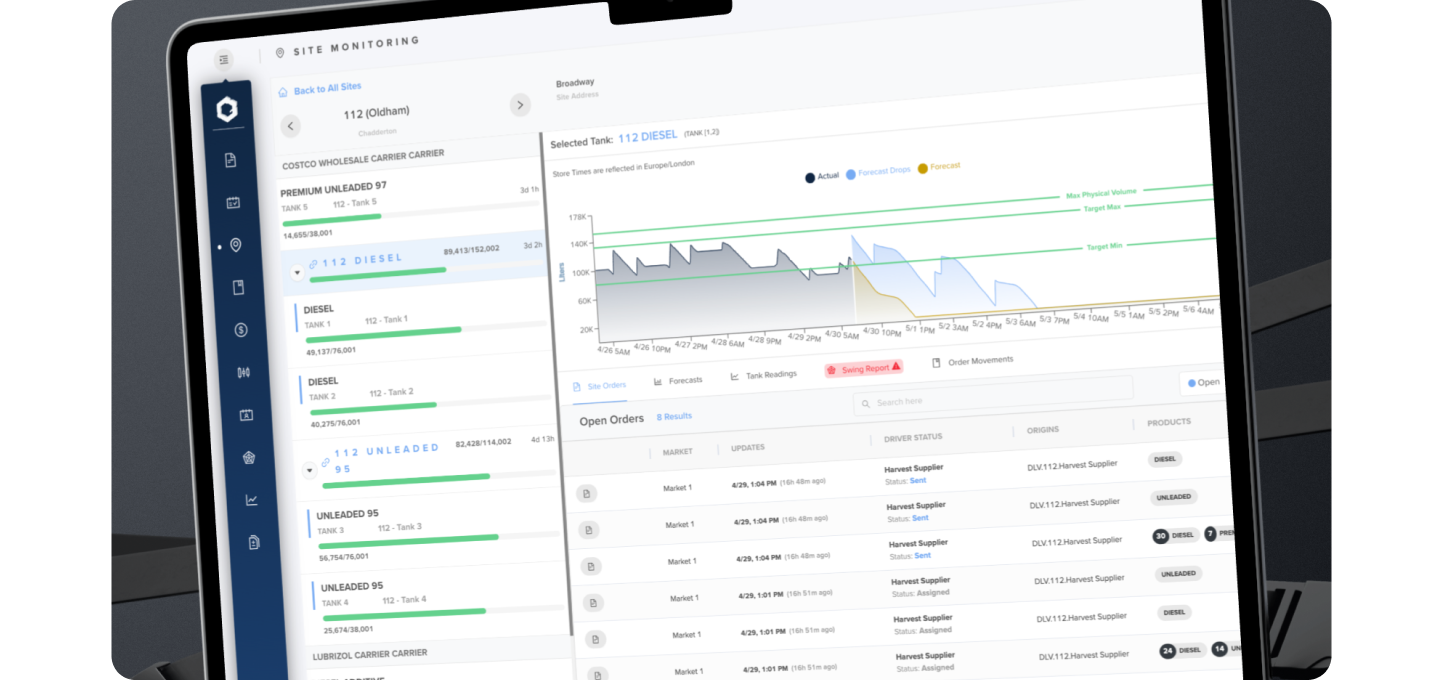Screen dimensions: 1444x680
Task: Go to next site with right chevron
Action: pos(519,105)
